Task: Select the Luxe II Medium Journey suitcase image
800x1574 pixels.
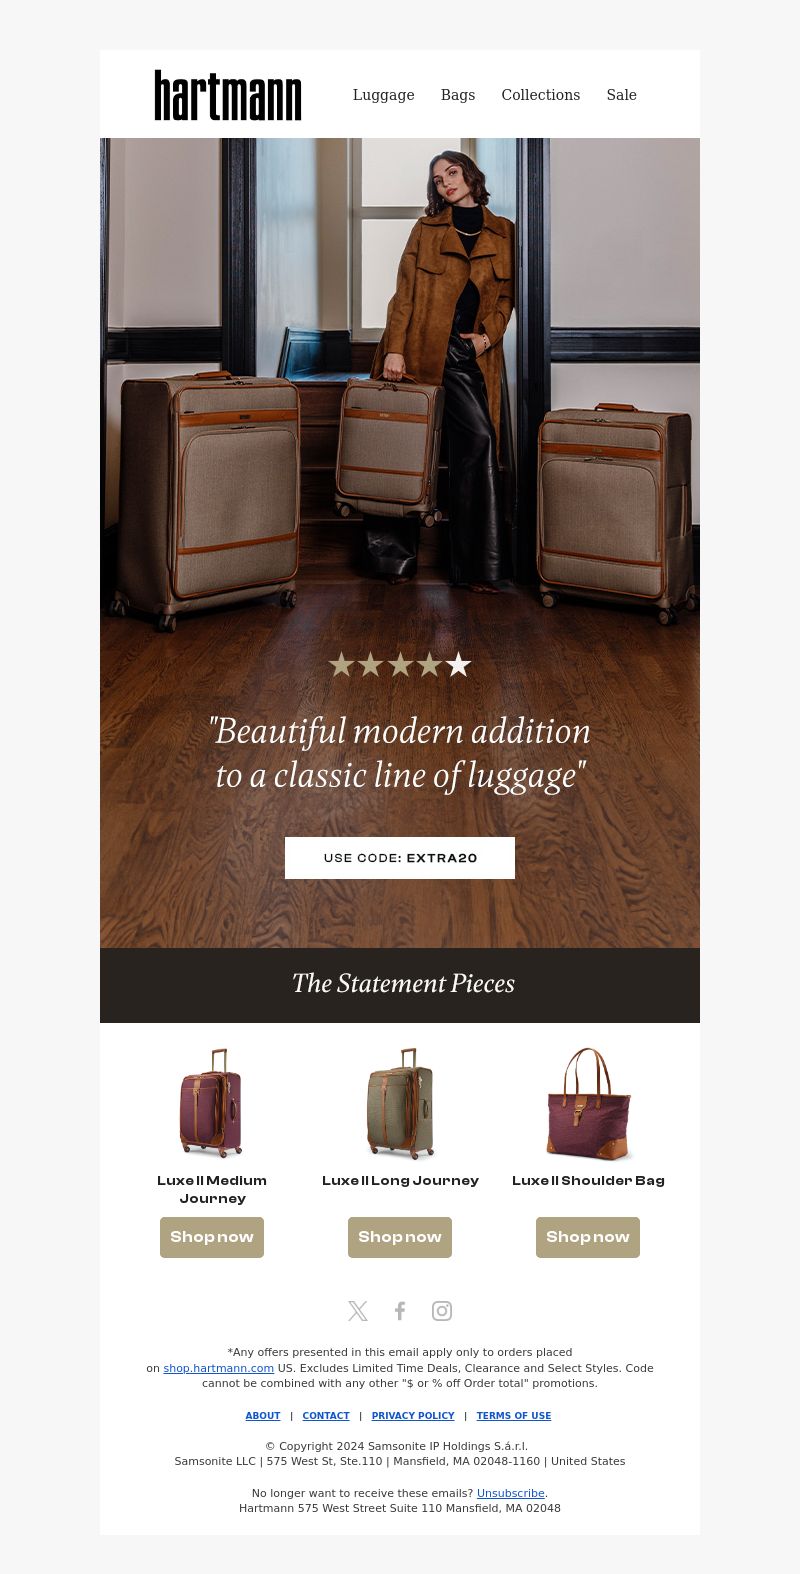Action: (x=212, y=1103)
